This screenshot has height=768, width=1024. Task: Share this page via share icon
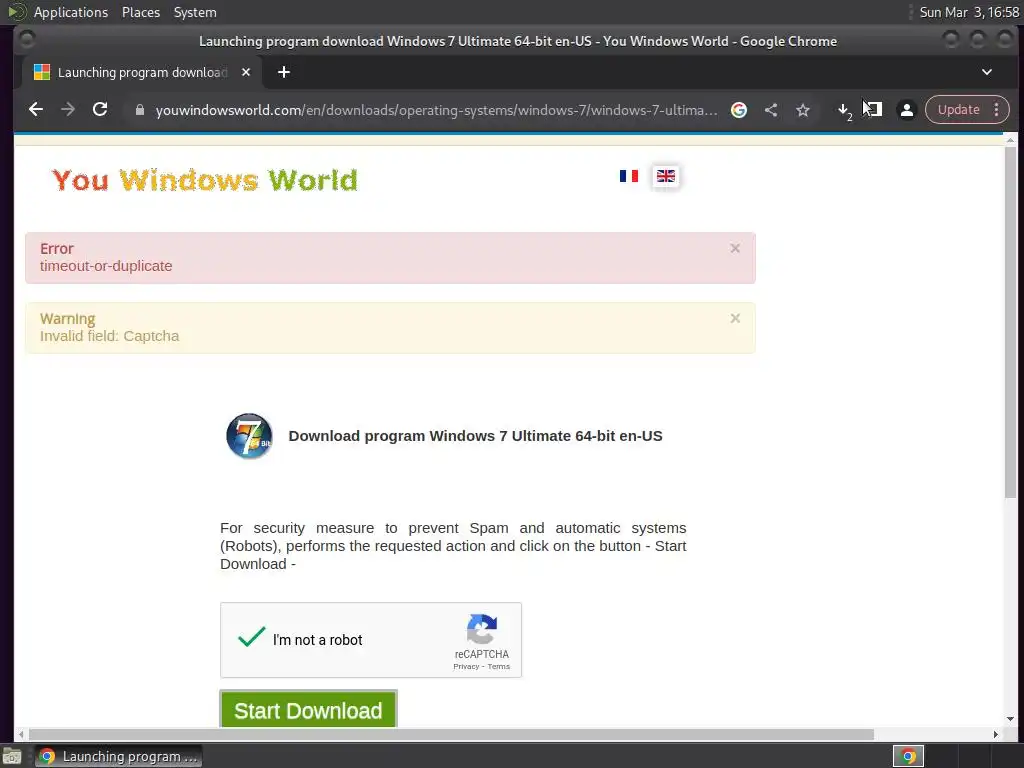[x=771, y=110]
